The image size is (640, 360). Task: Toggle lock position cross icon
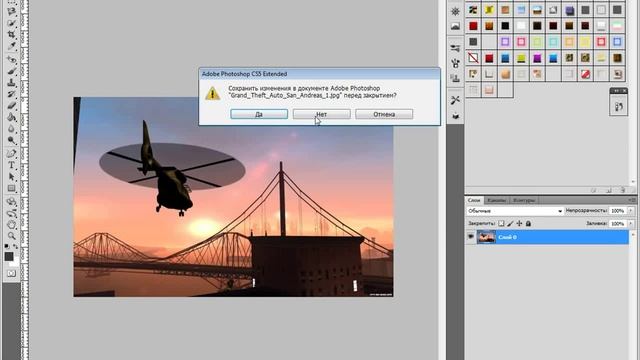pyautogui.click(x=519, y=224)
